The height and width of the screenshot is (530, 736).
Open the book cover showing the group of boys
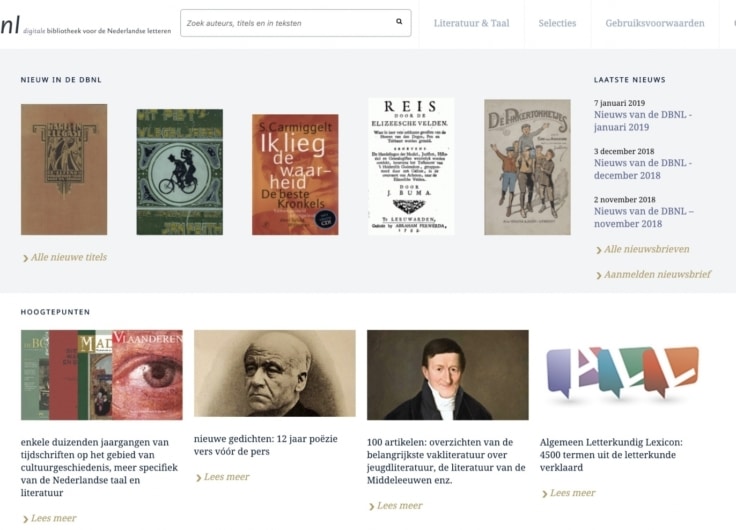click(527, 166)
